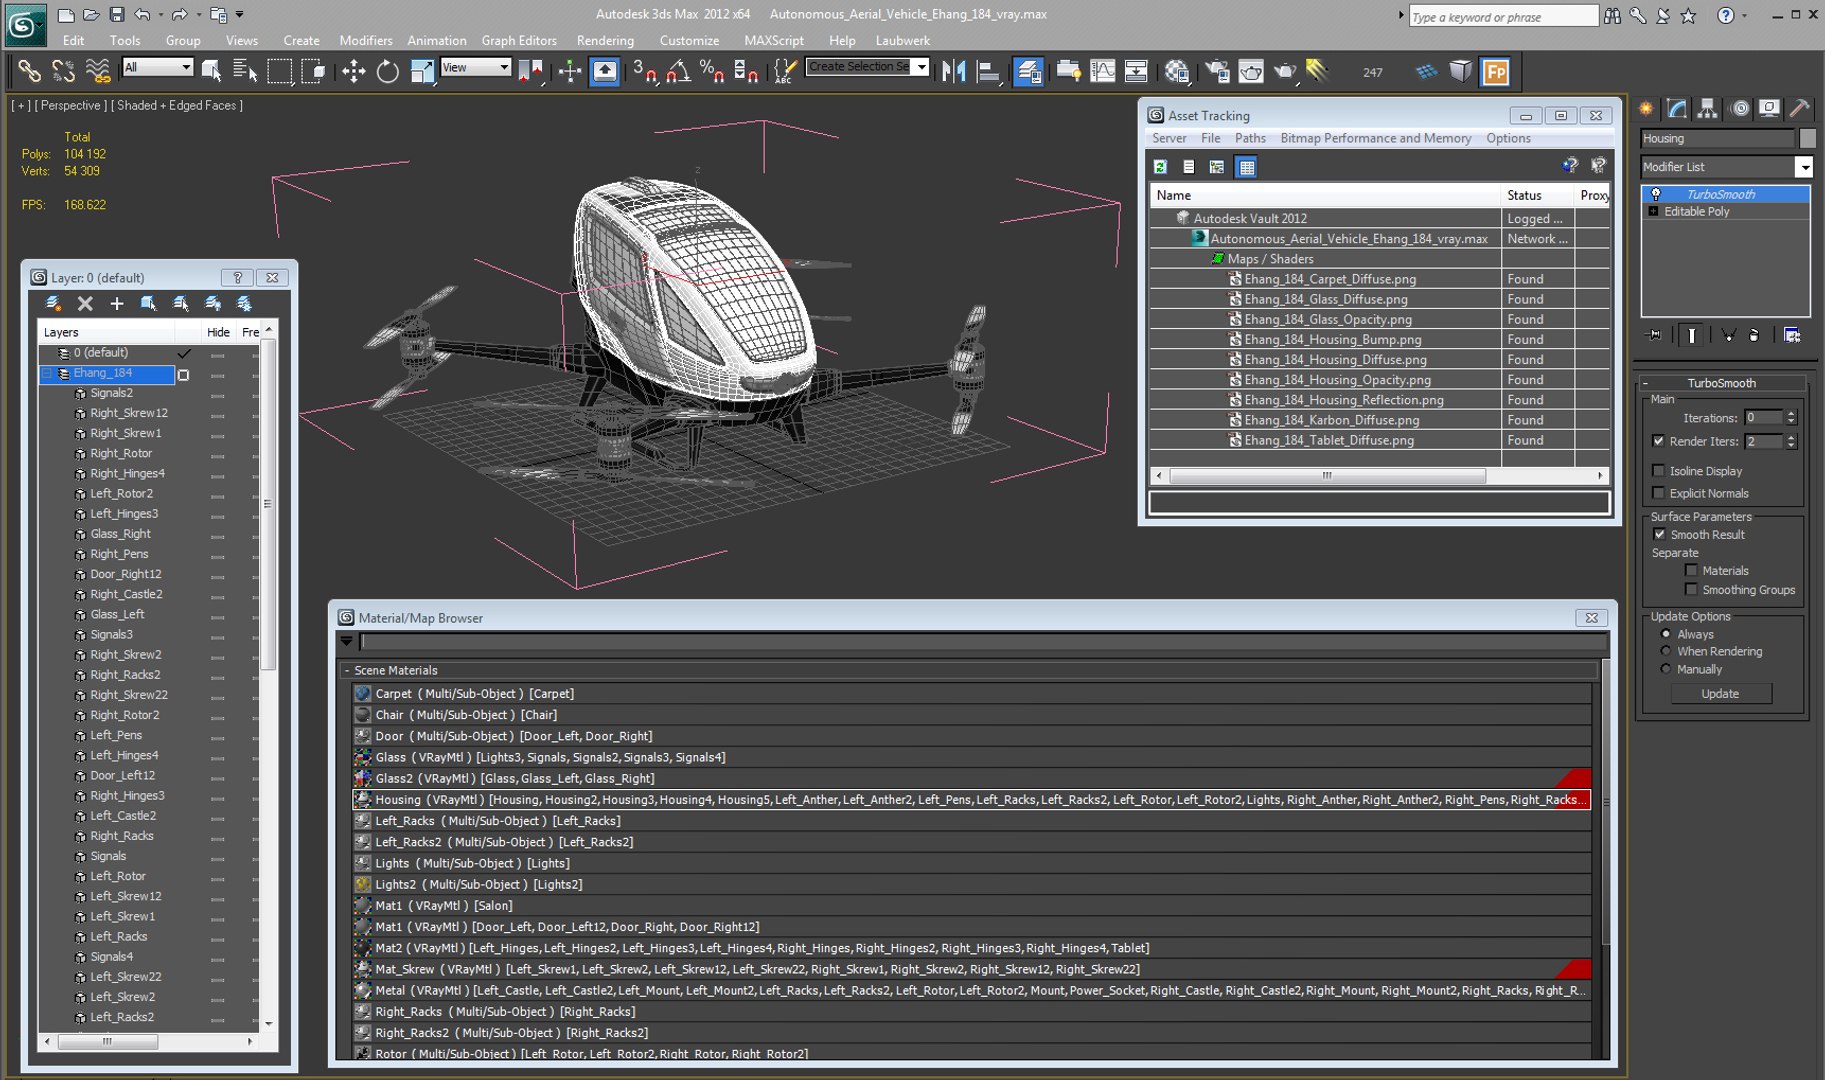Screen dimensions: 1825x1080
Task: Increment the TurboSmooth Iterations spinner
Action: pos(1791,414)
